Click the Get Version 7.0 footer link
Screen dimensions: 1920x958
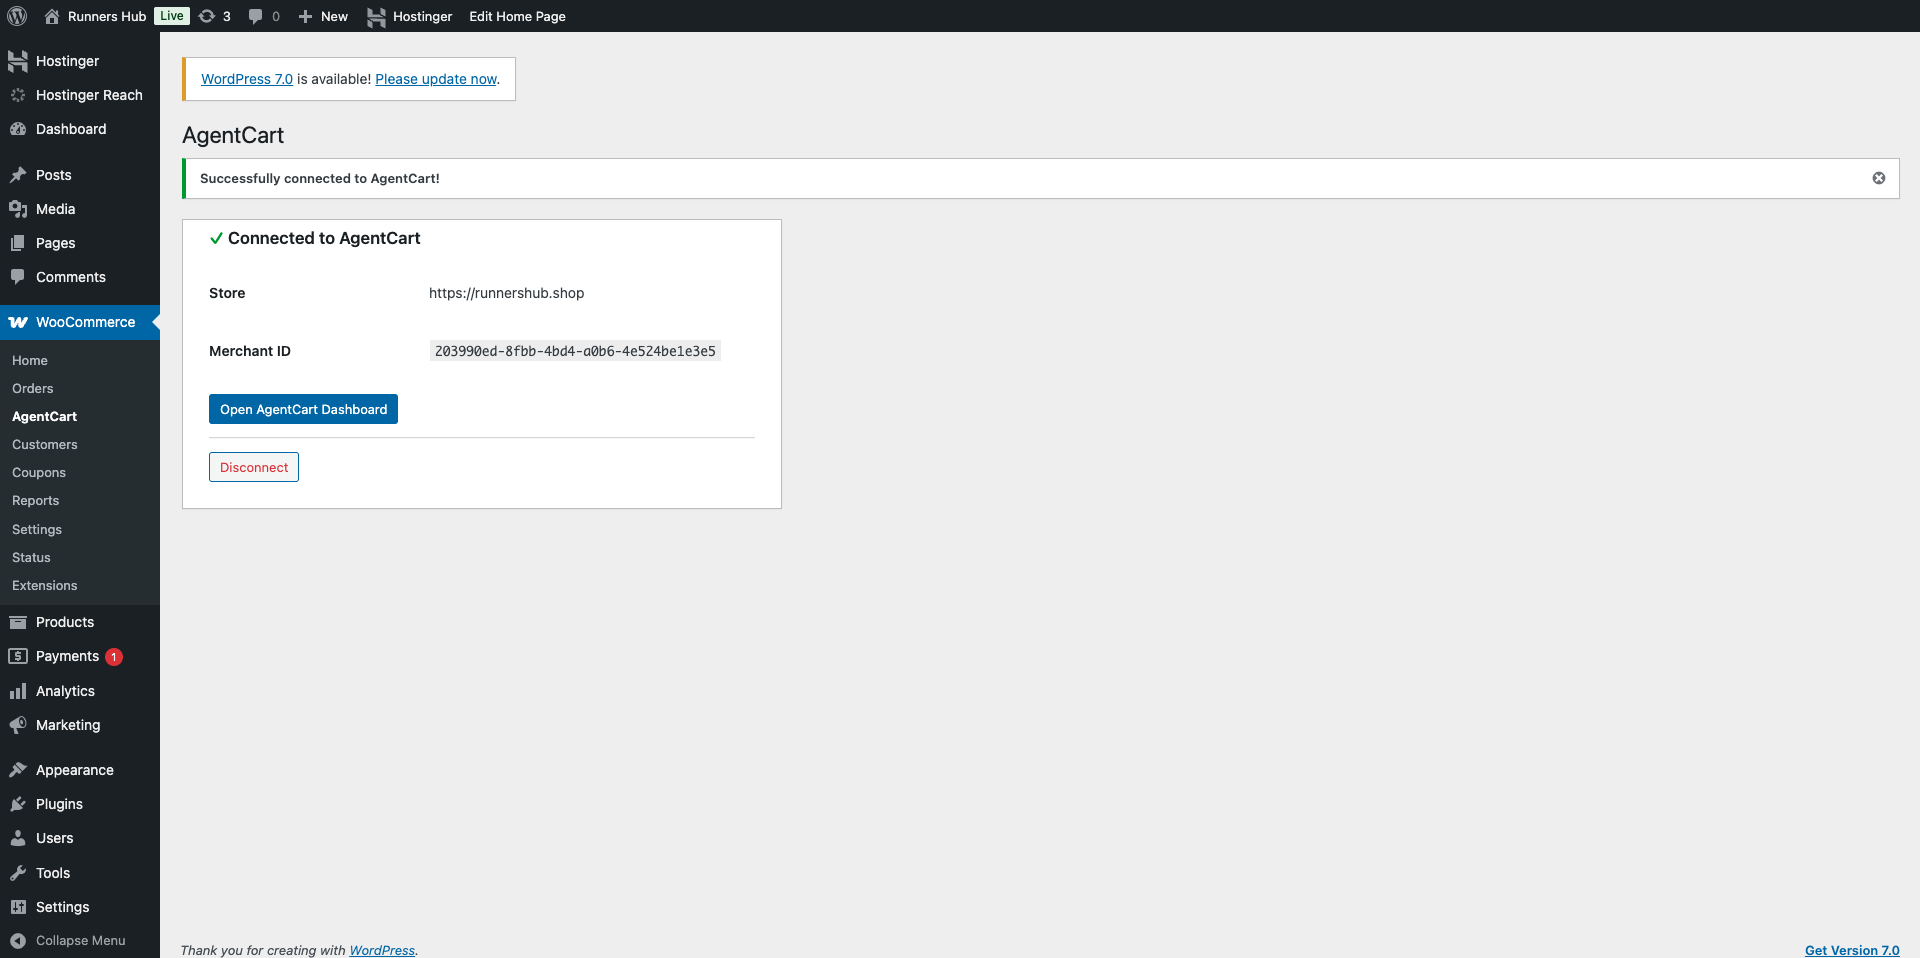(x=1852, y=950)
